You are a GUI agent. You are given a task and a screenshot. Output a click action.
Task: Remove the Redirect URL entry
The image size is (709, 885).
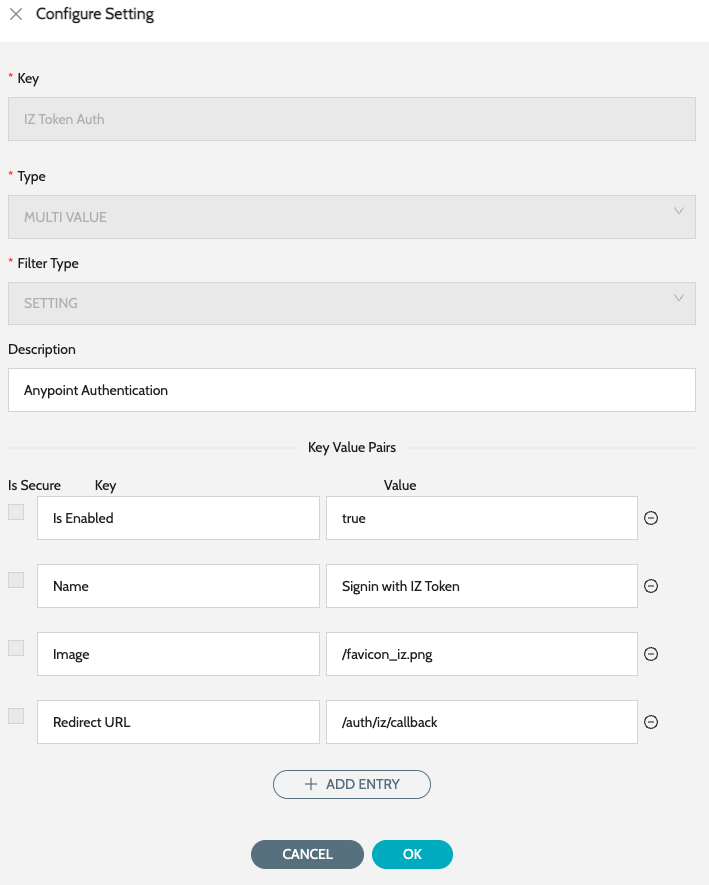651,722
